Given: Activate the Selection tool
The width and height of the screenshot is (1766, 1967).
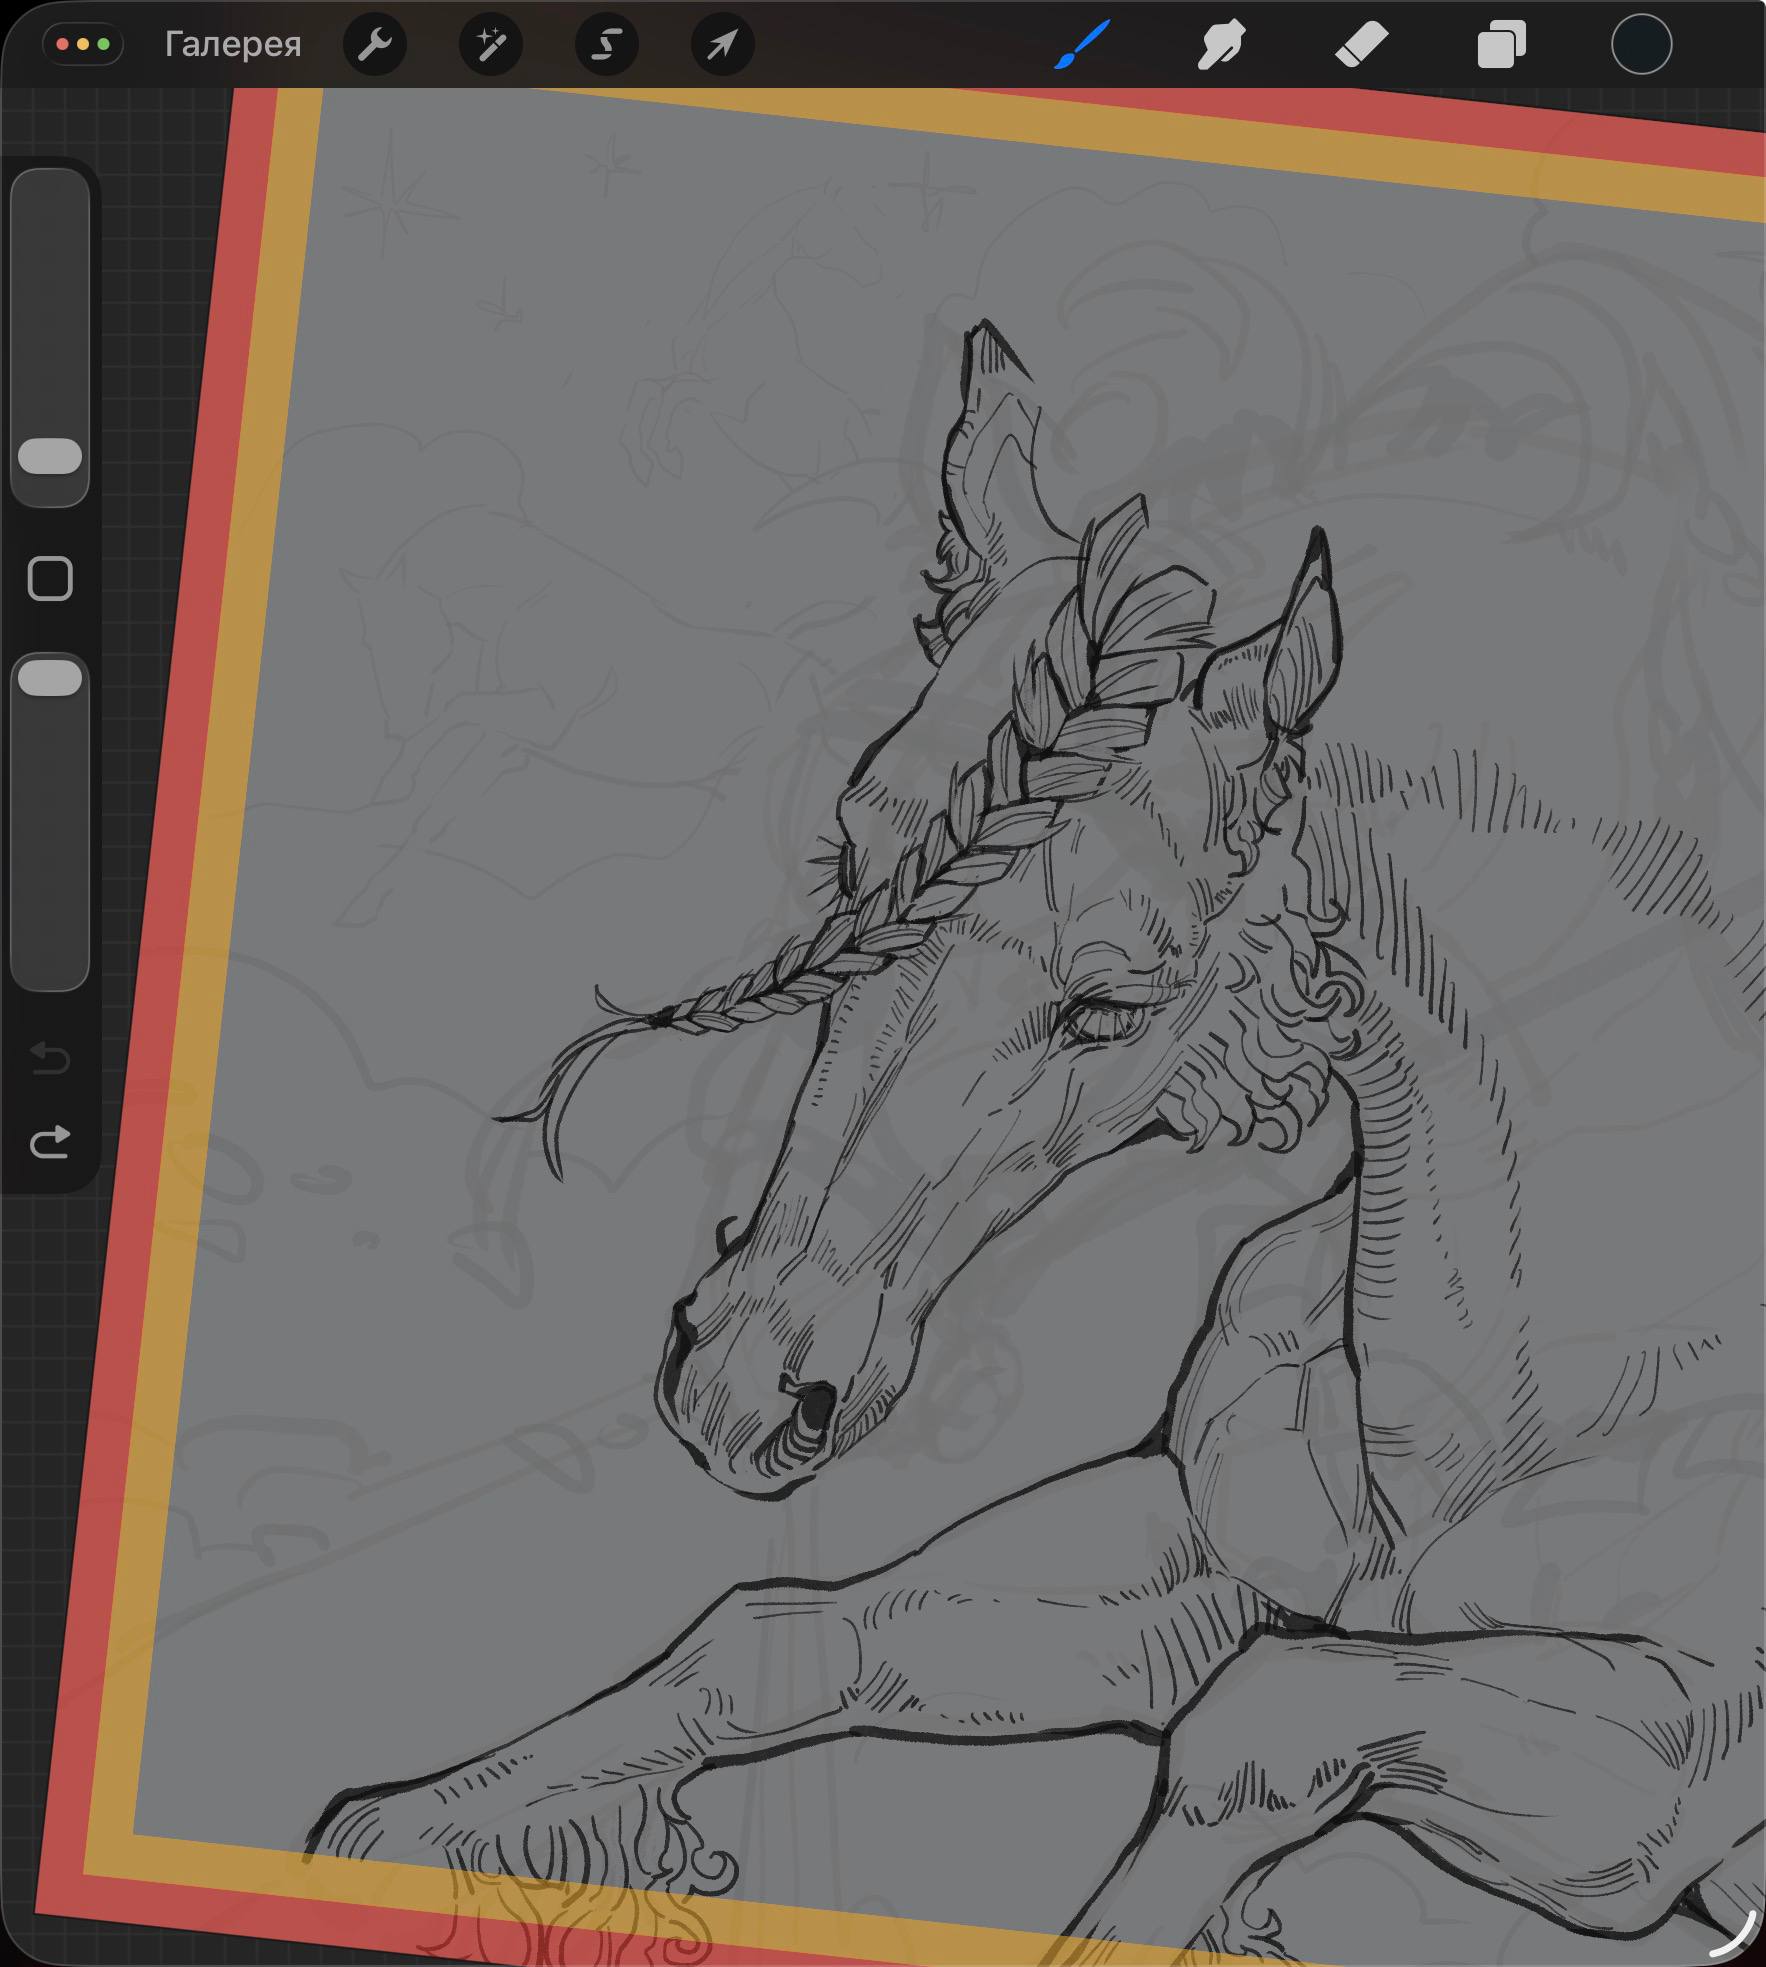Looking at the screenshot, I should [607, 45].
